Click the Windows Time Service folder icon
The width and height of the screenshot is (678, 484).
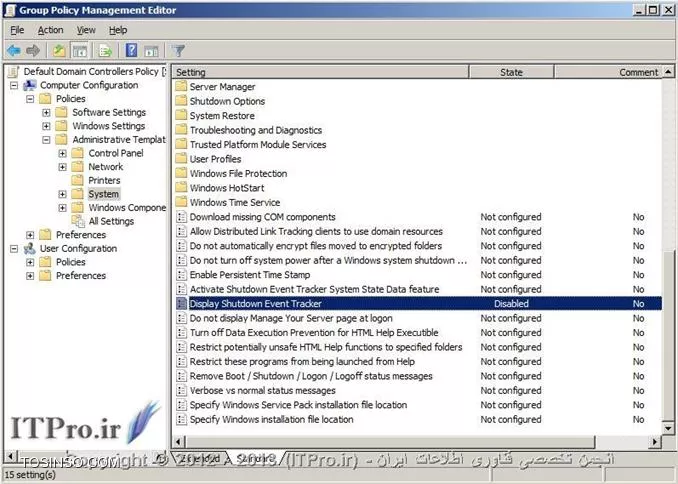coord(181,202)
